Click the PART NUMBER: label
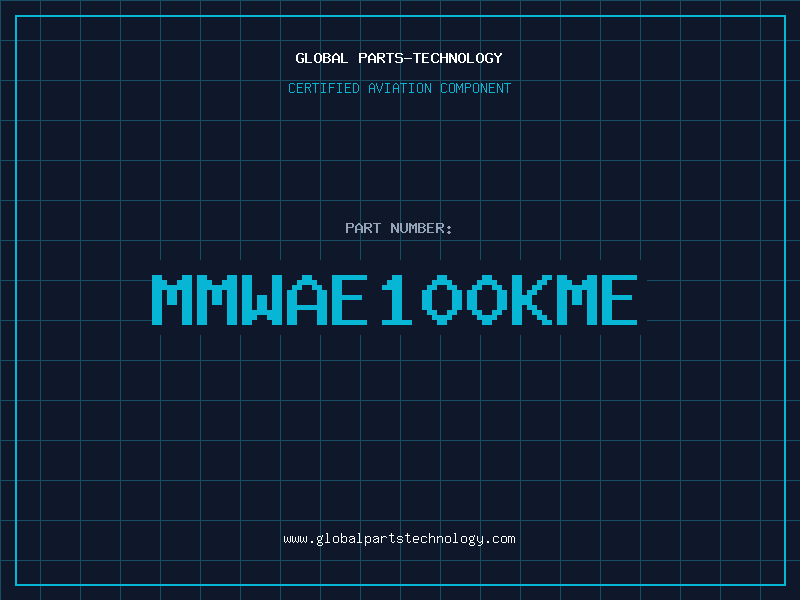Viewport: 800px width, 600px height. [x=399, y=228]
